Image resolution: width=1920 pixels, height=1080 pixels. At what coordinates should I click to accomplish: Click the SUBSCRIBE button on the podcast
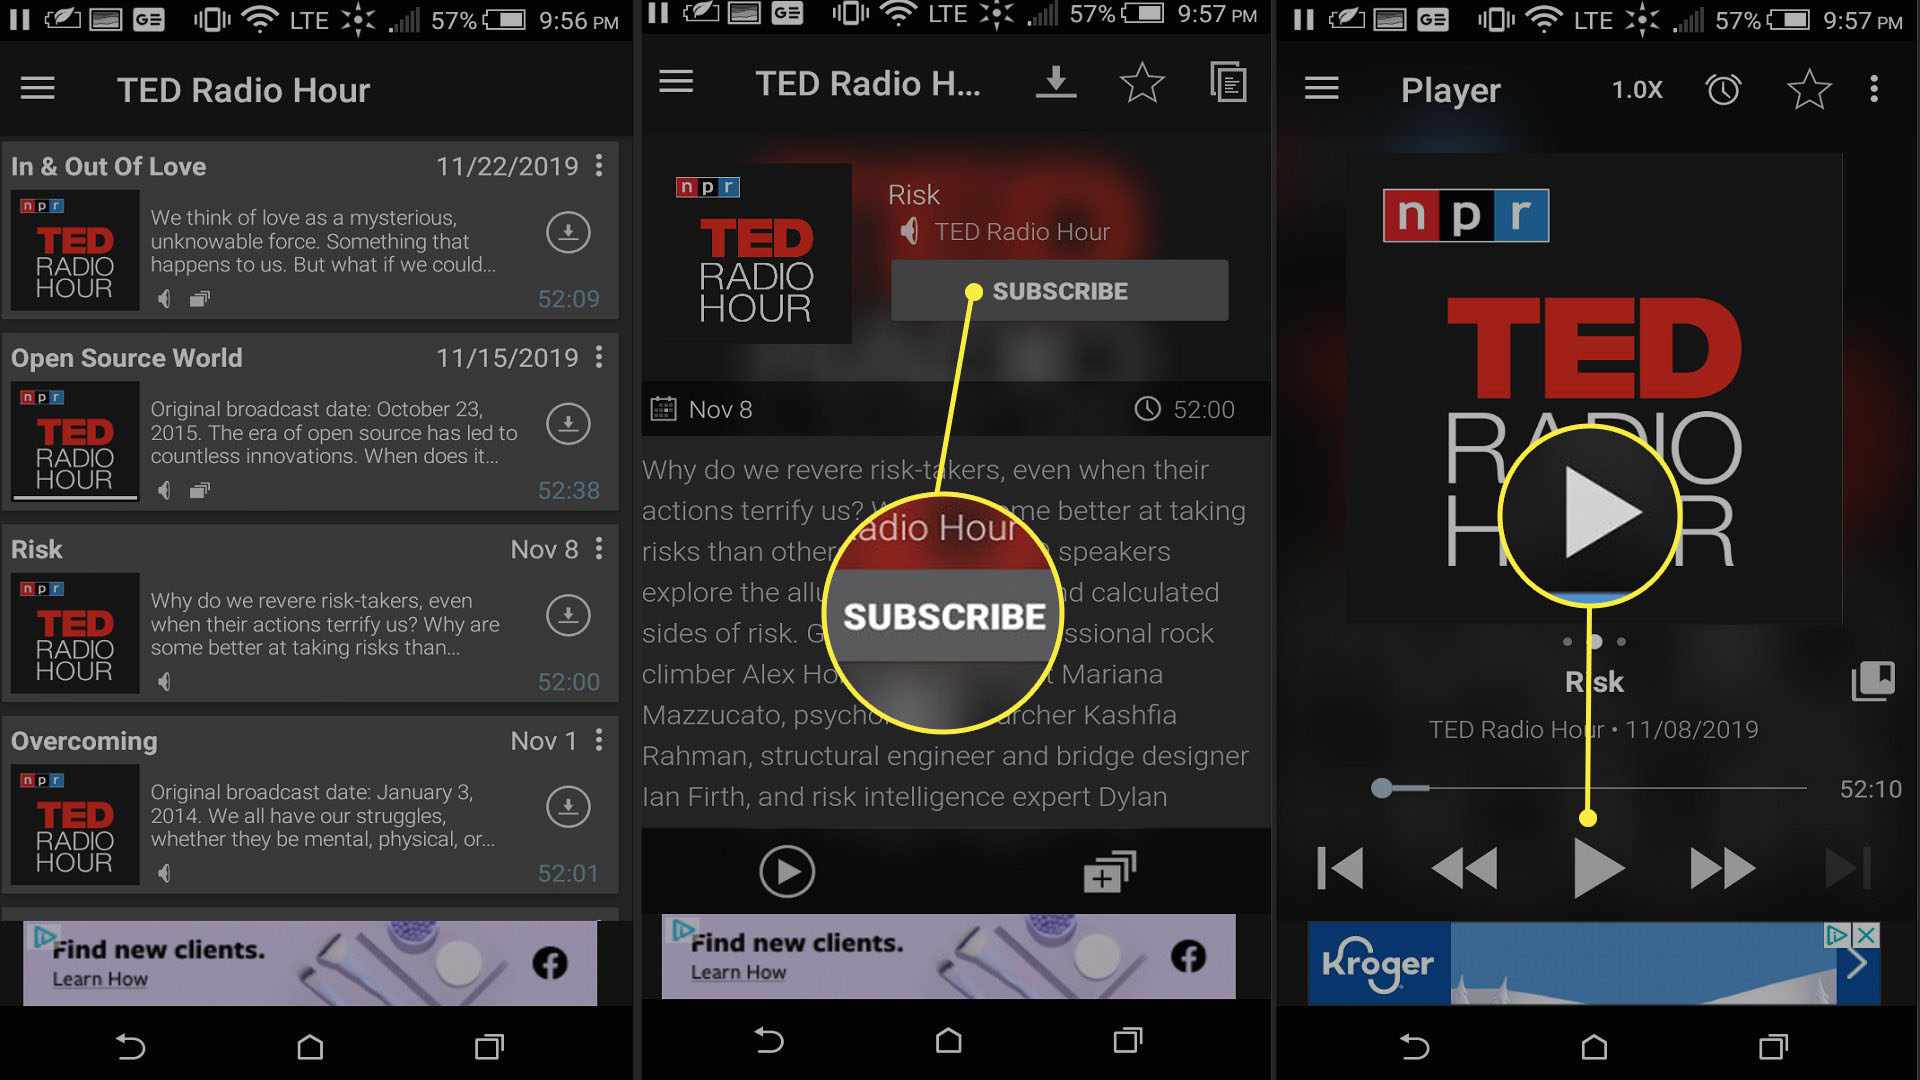[x=1060, y=291]
